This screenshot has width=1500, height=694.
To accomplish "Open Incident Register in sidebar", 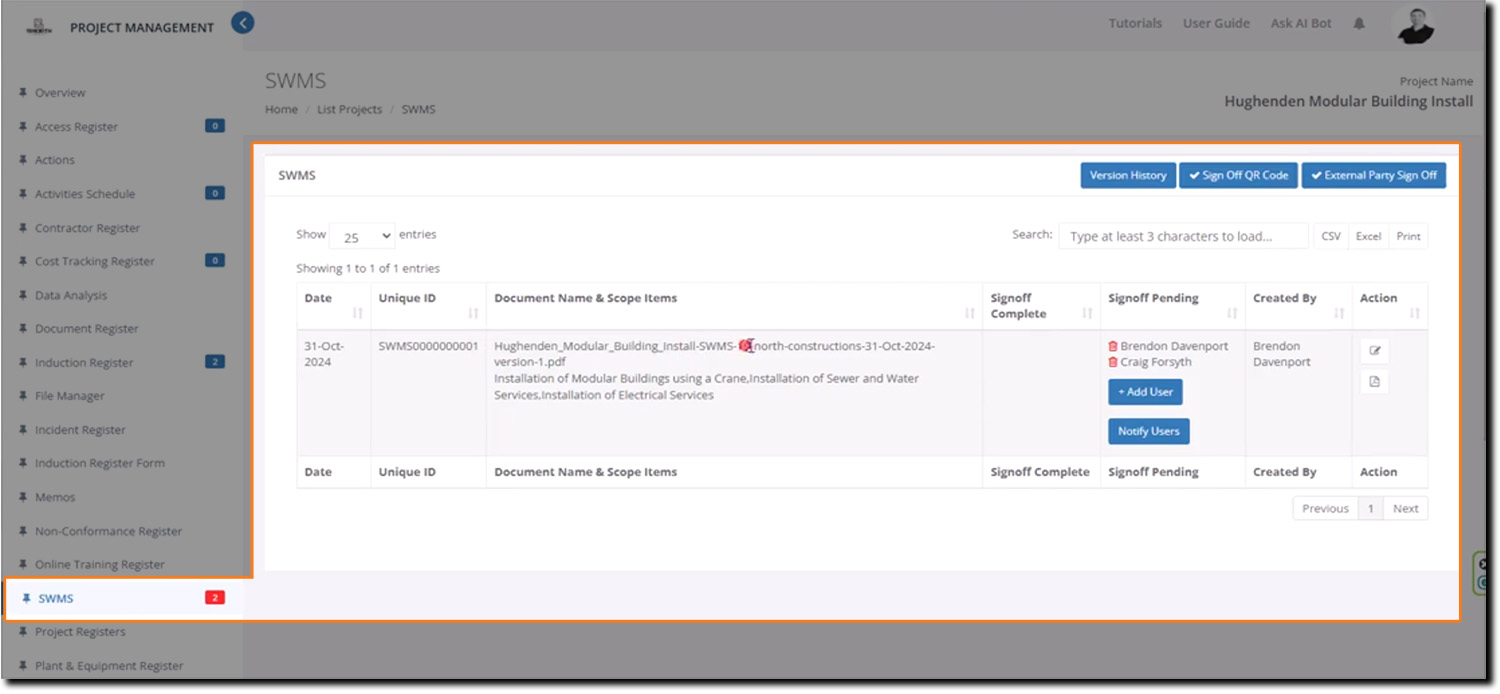I will pyautogui.click(x=80, y=430).
